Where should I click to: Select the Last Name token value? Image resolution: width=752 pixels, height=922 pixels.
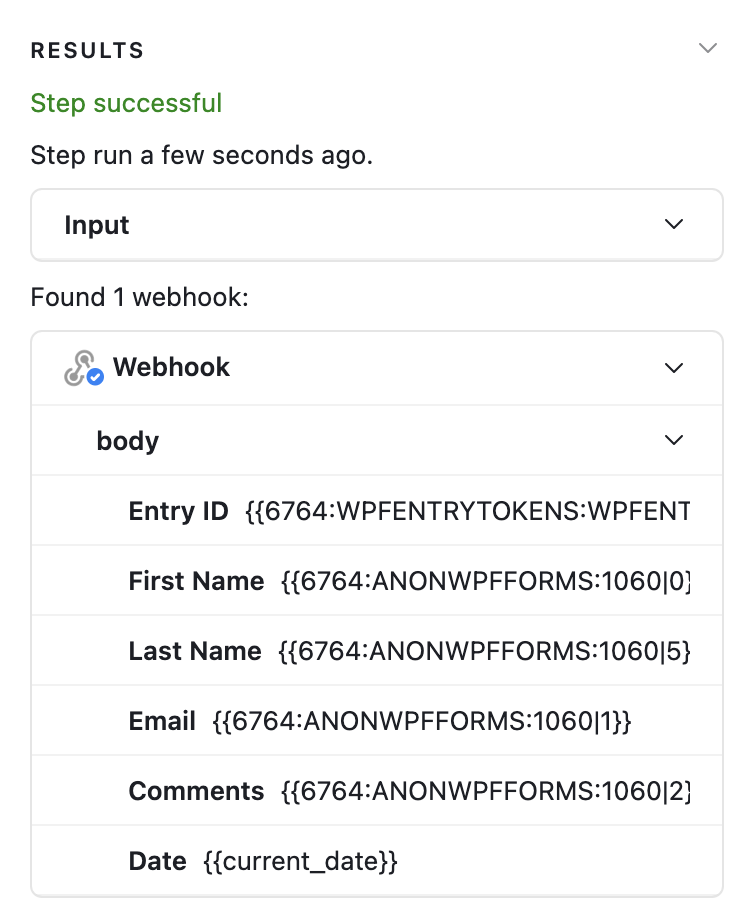pyautogui.click(x=484, y=651)
